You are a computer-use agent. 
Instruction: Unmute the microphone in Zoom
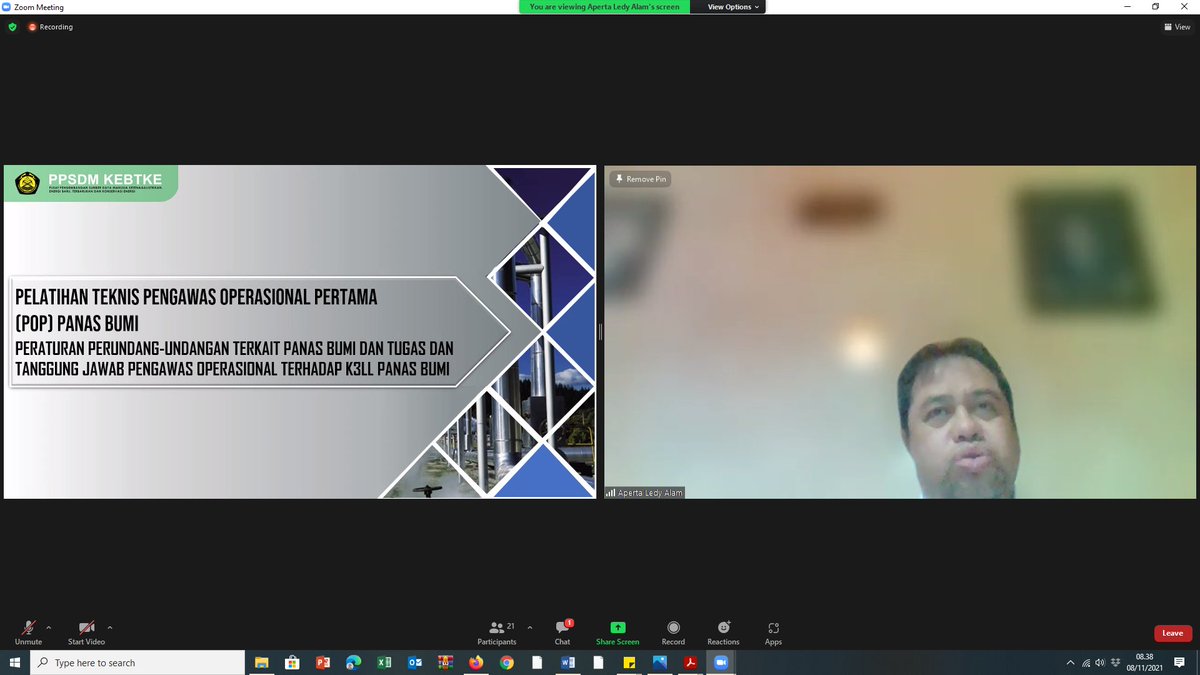click(28, 633)
